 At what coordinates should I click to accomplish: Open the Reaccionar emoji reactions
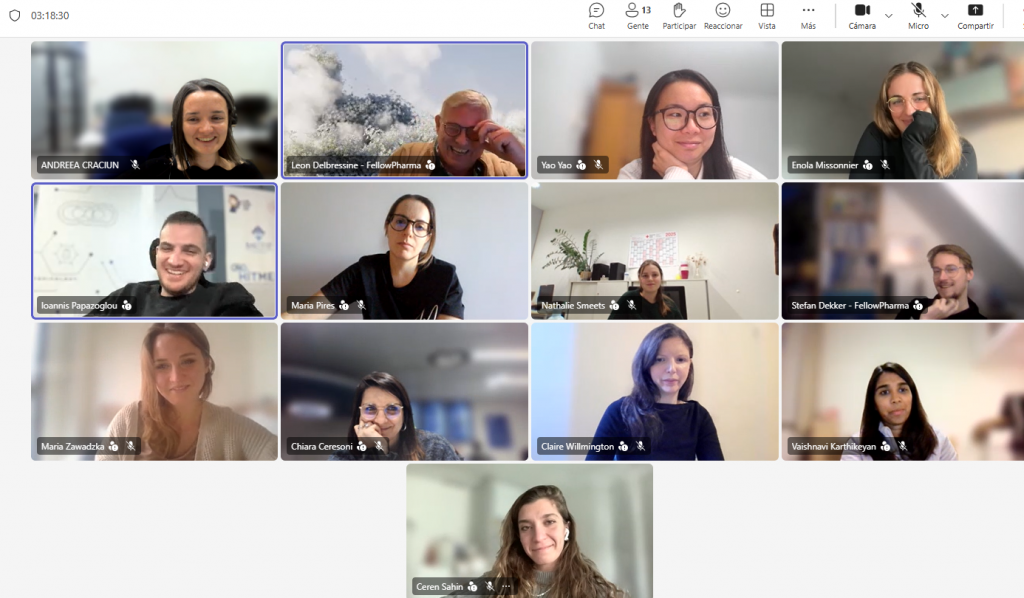tap(722, 16)
